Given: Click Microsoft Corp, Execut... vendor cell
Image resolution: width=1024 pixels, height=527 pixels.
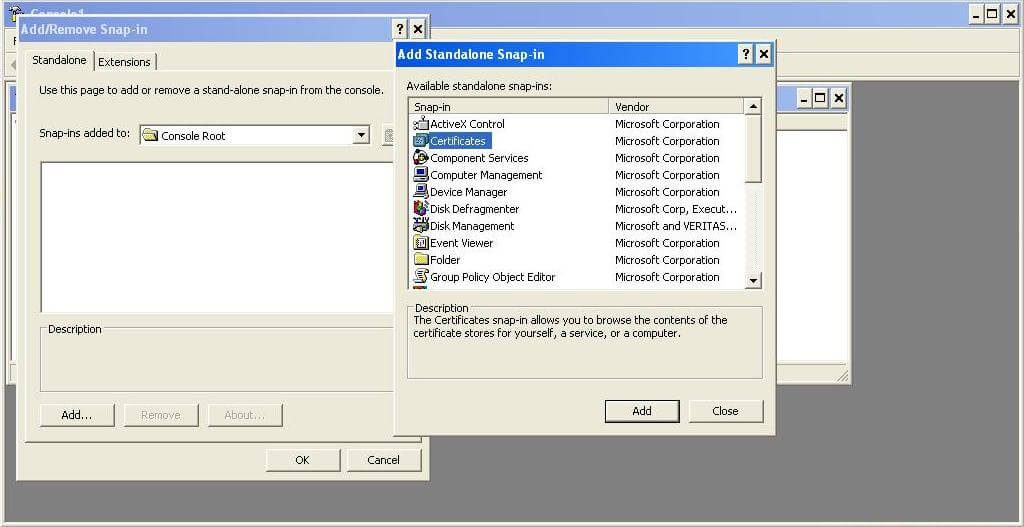Looking at the screenshot, I should pyautogui.click(x=676, y=209).
